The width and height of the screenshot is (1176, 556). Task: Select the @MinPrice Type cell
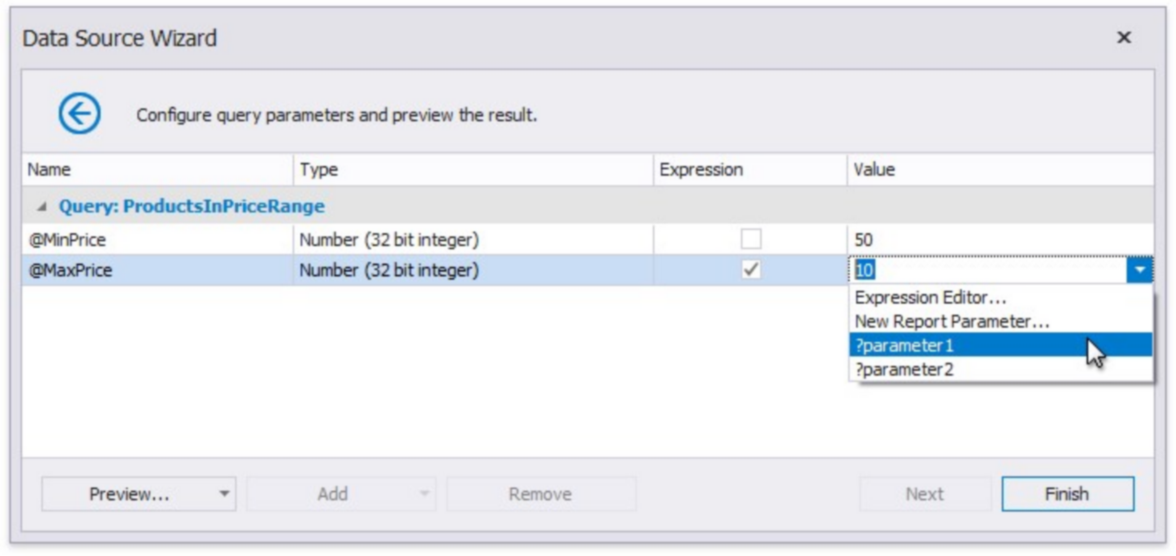(x=472, y=240)
